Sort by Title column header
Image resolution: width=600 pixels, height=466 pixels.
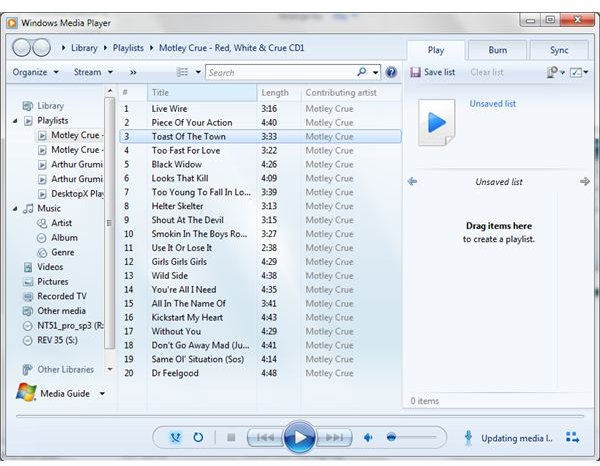202,93
